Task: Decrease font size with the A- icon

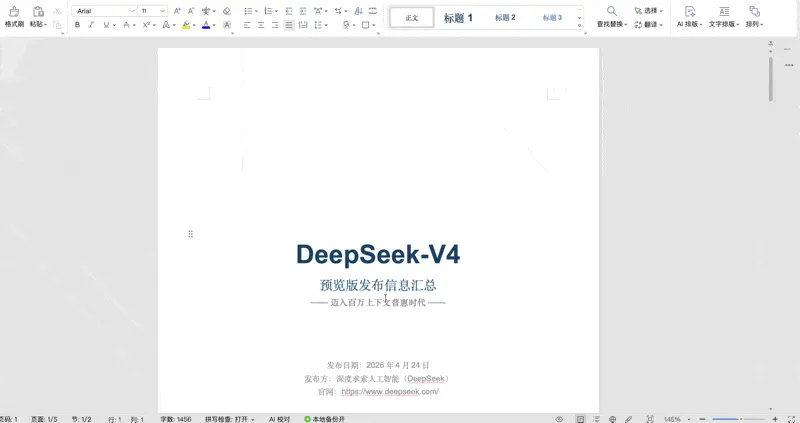Action: pos(191,11)
